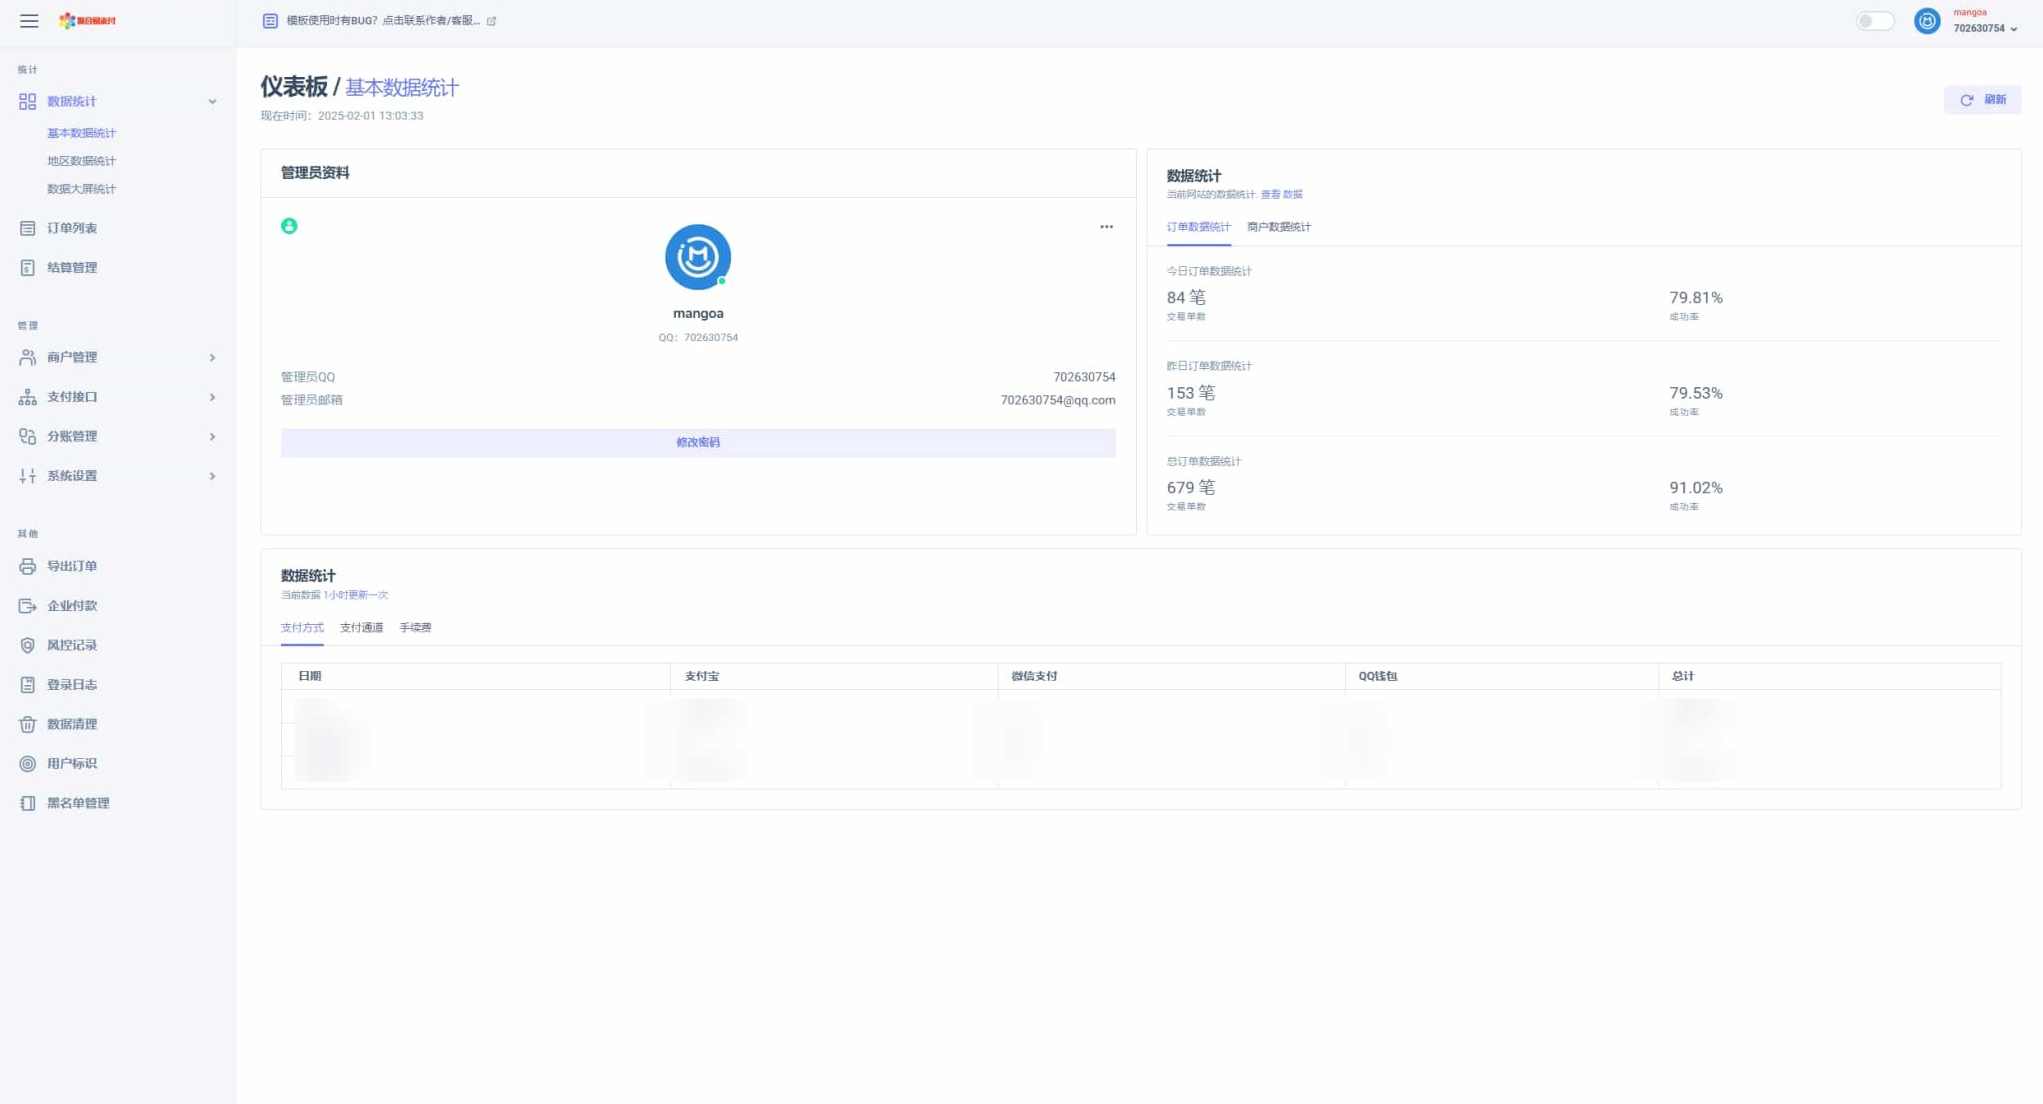The image size is (2043, 1104).
Task: Open the 风控记录 shield entry
Action: coord(71,645)
